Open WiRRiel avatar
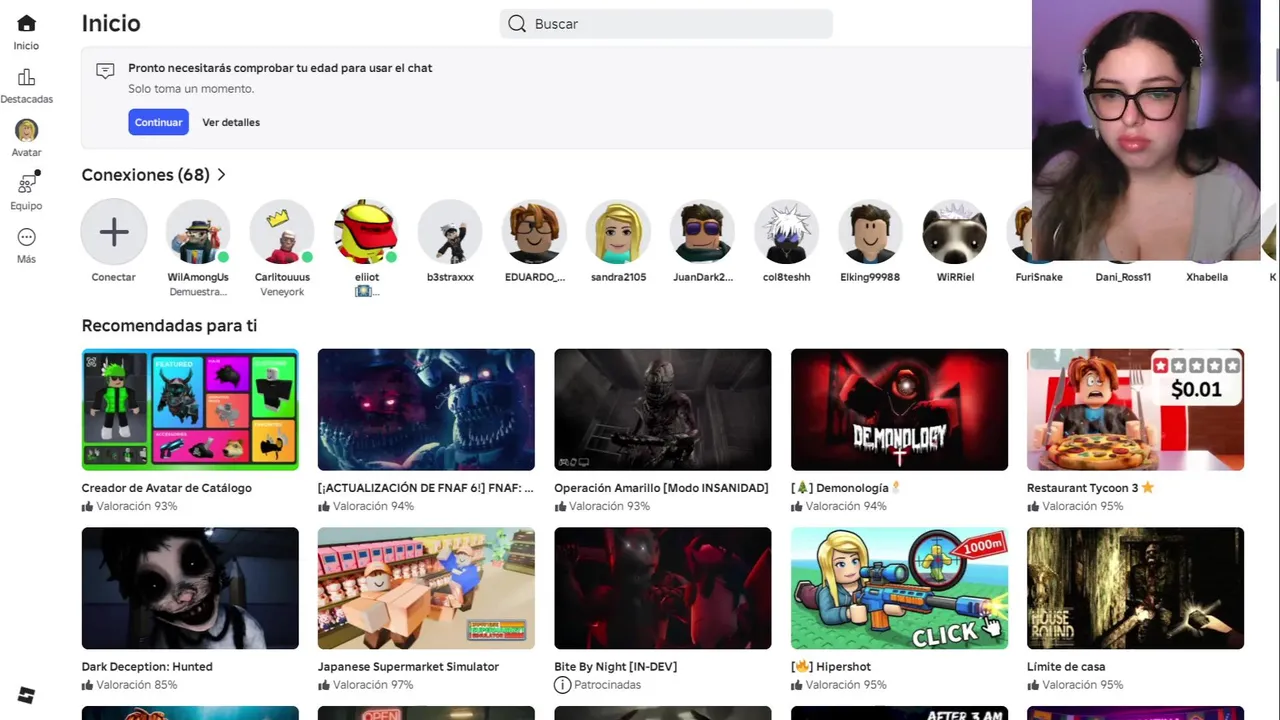 [954, 232]
